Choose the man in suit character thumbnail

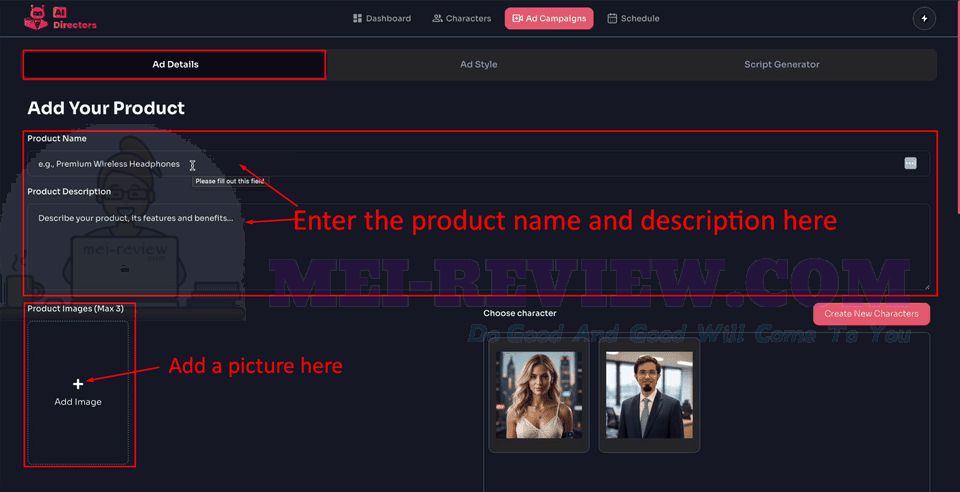coord(649,395)
